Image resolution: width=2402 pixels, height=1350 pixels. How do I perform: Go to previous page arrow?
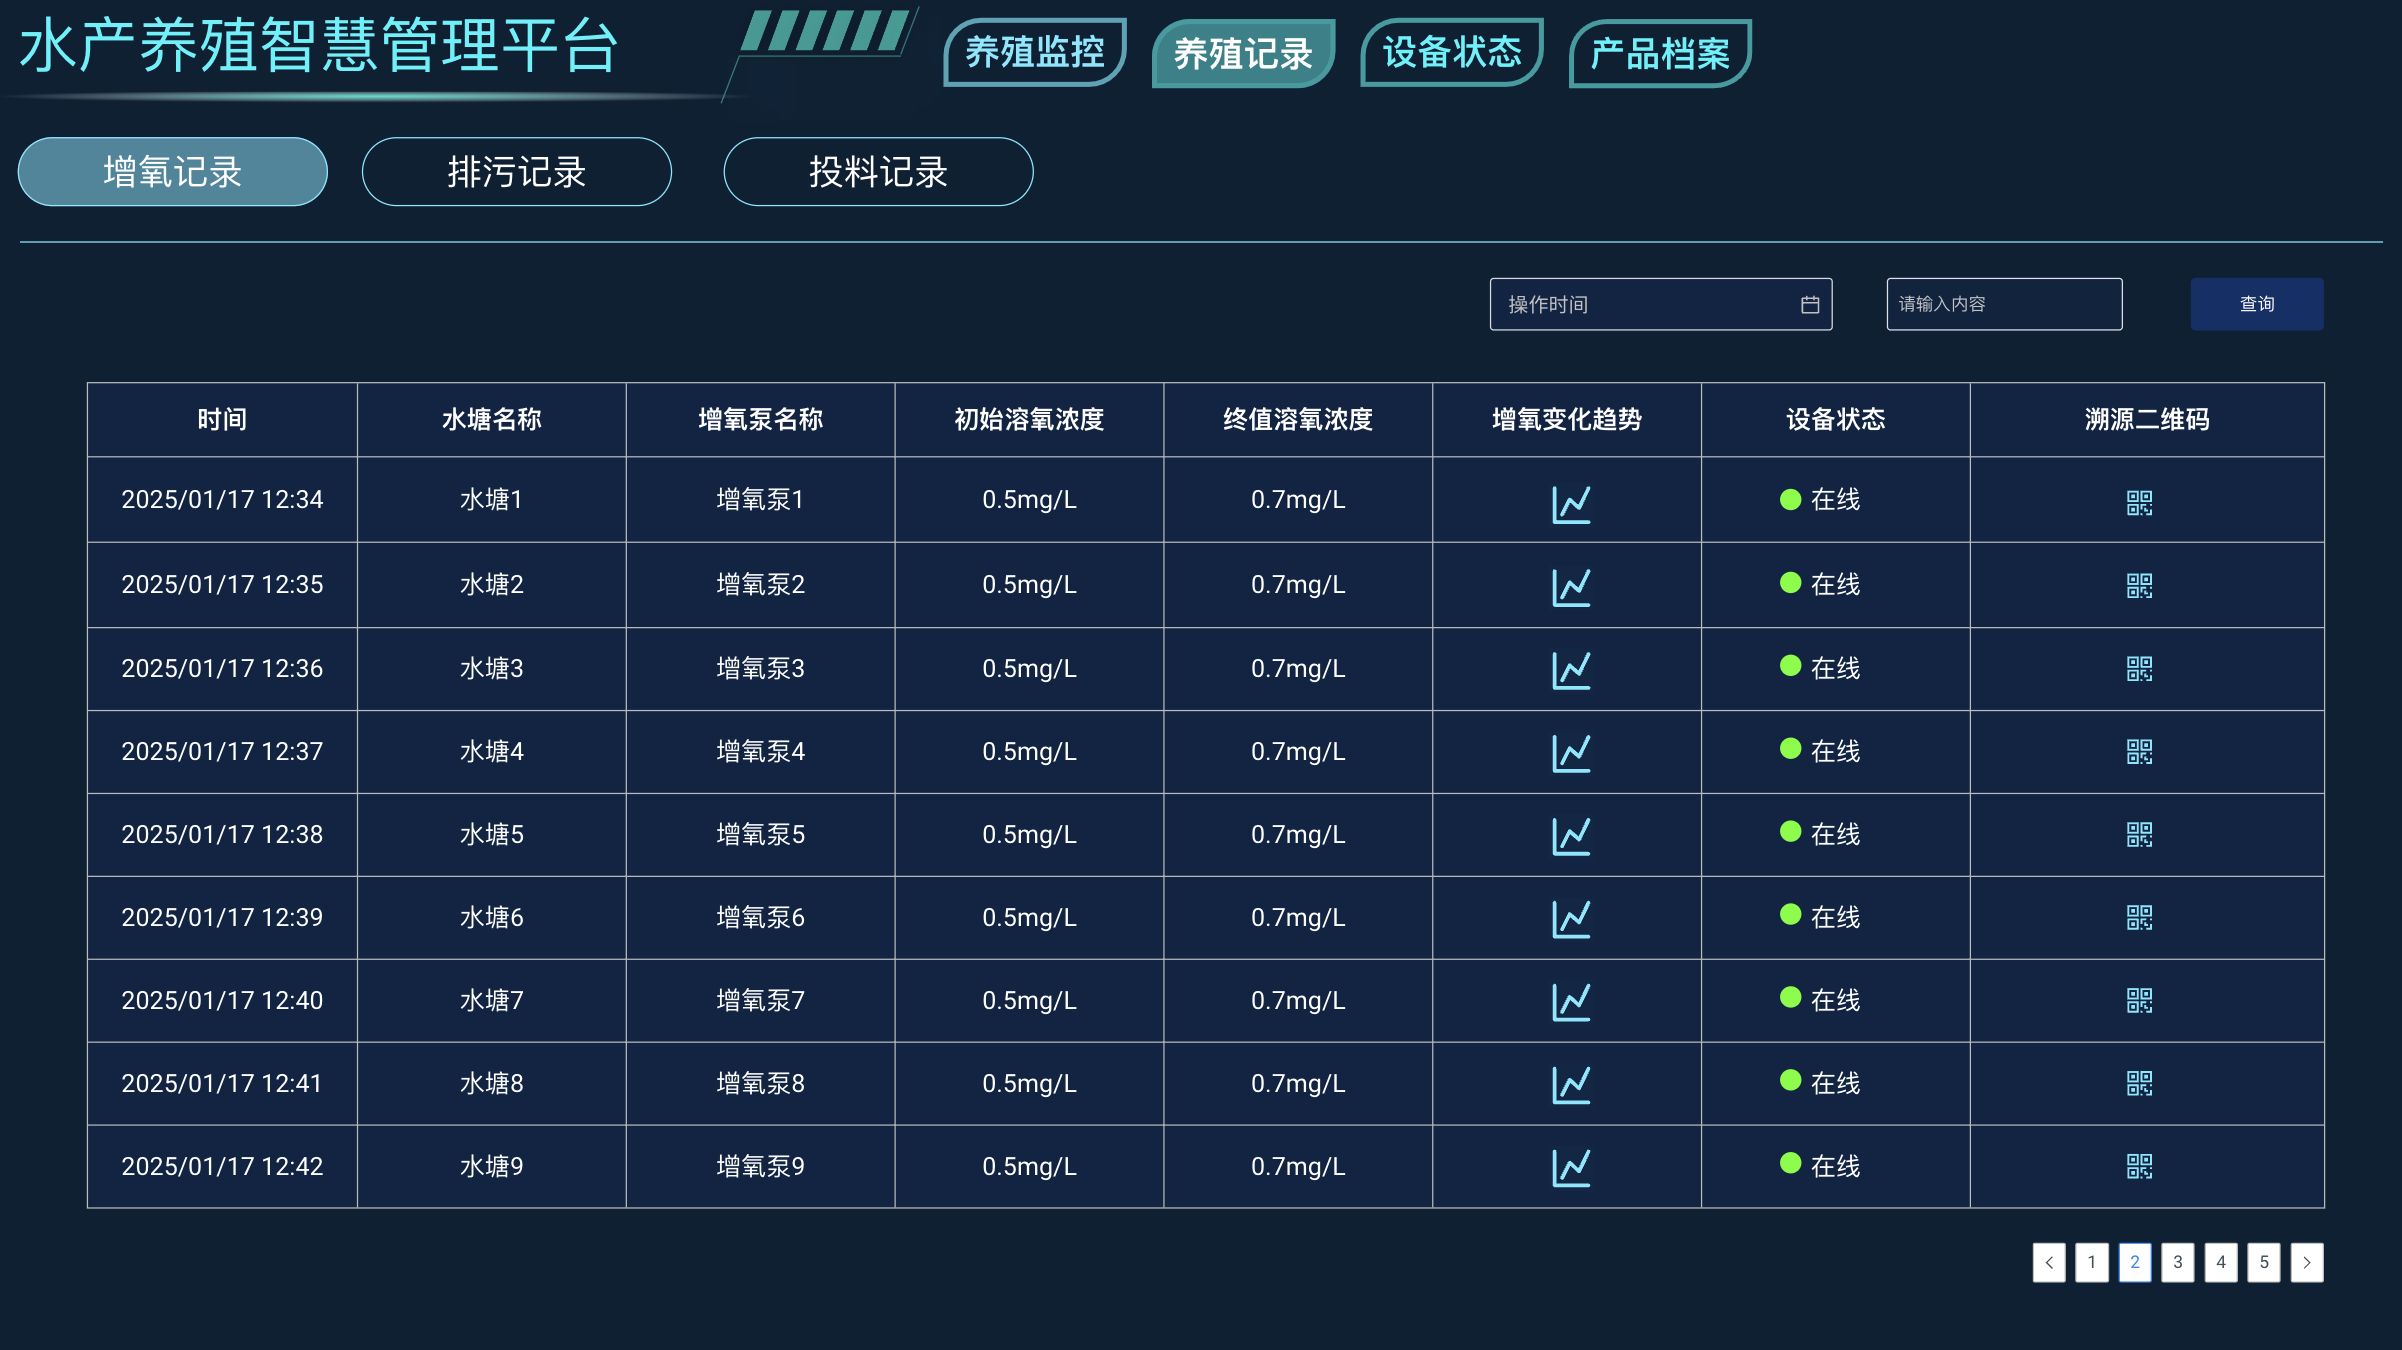pos(2048,1262)
